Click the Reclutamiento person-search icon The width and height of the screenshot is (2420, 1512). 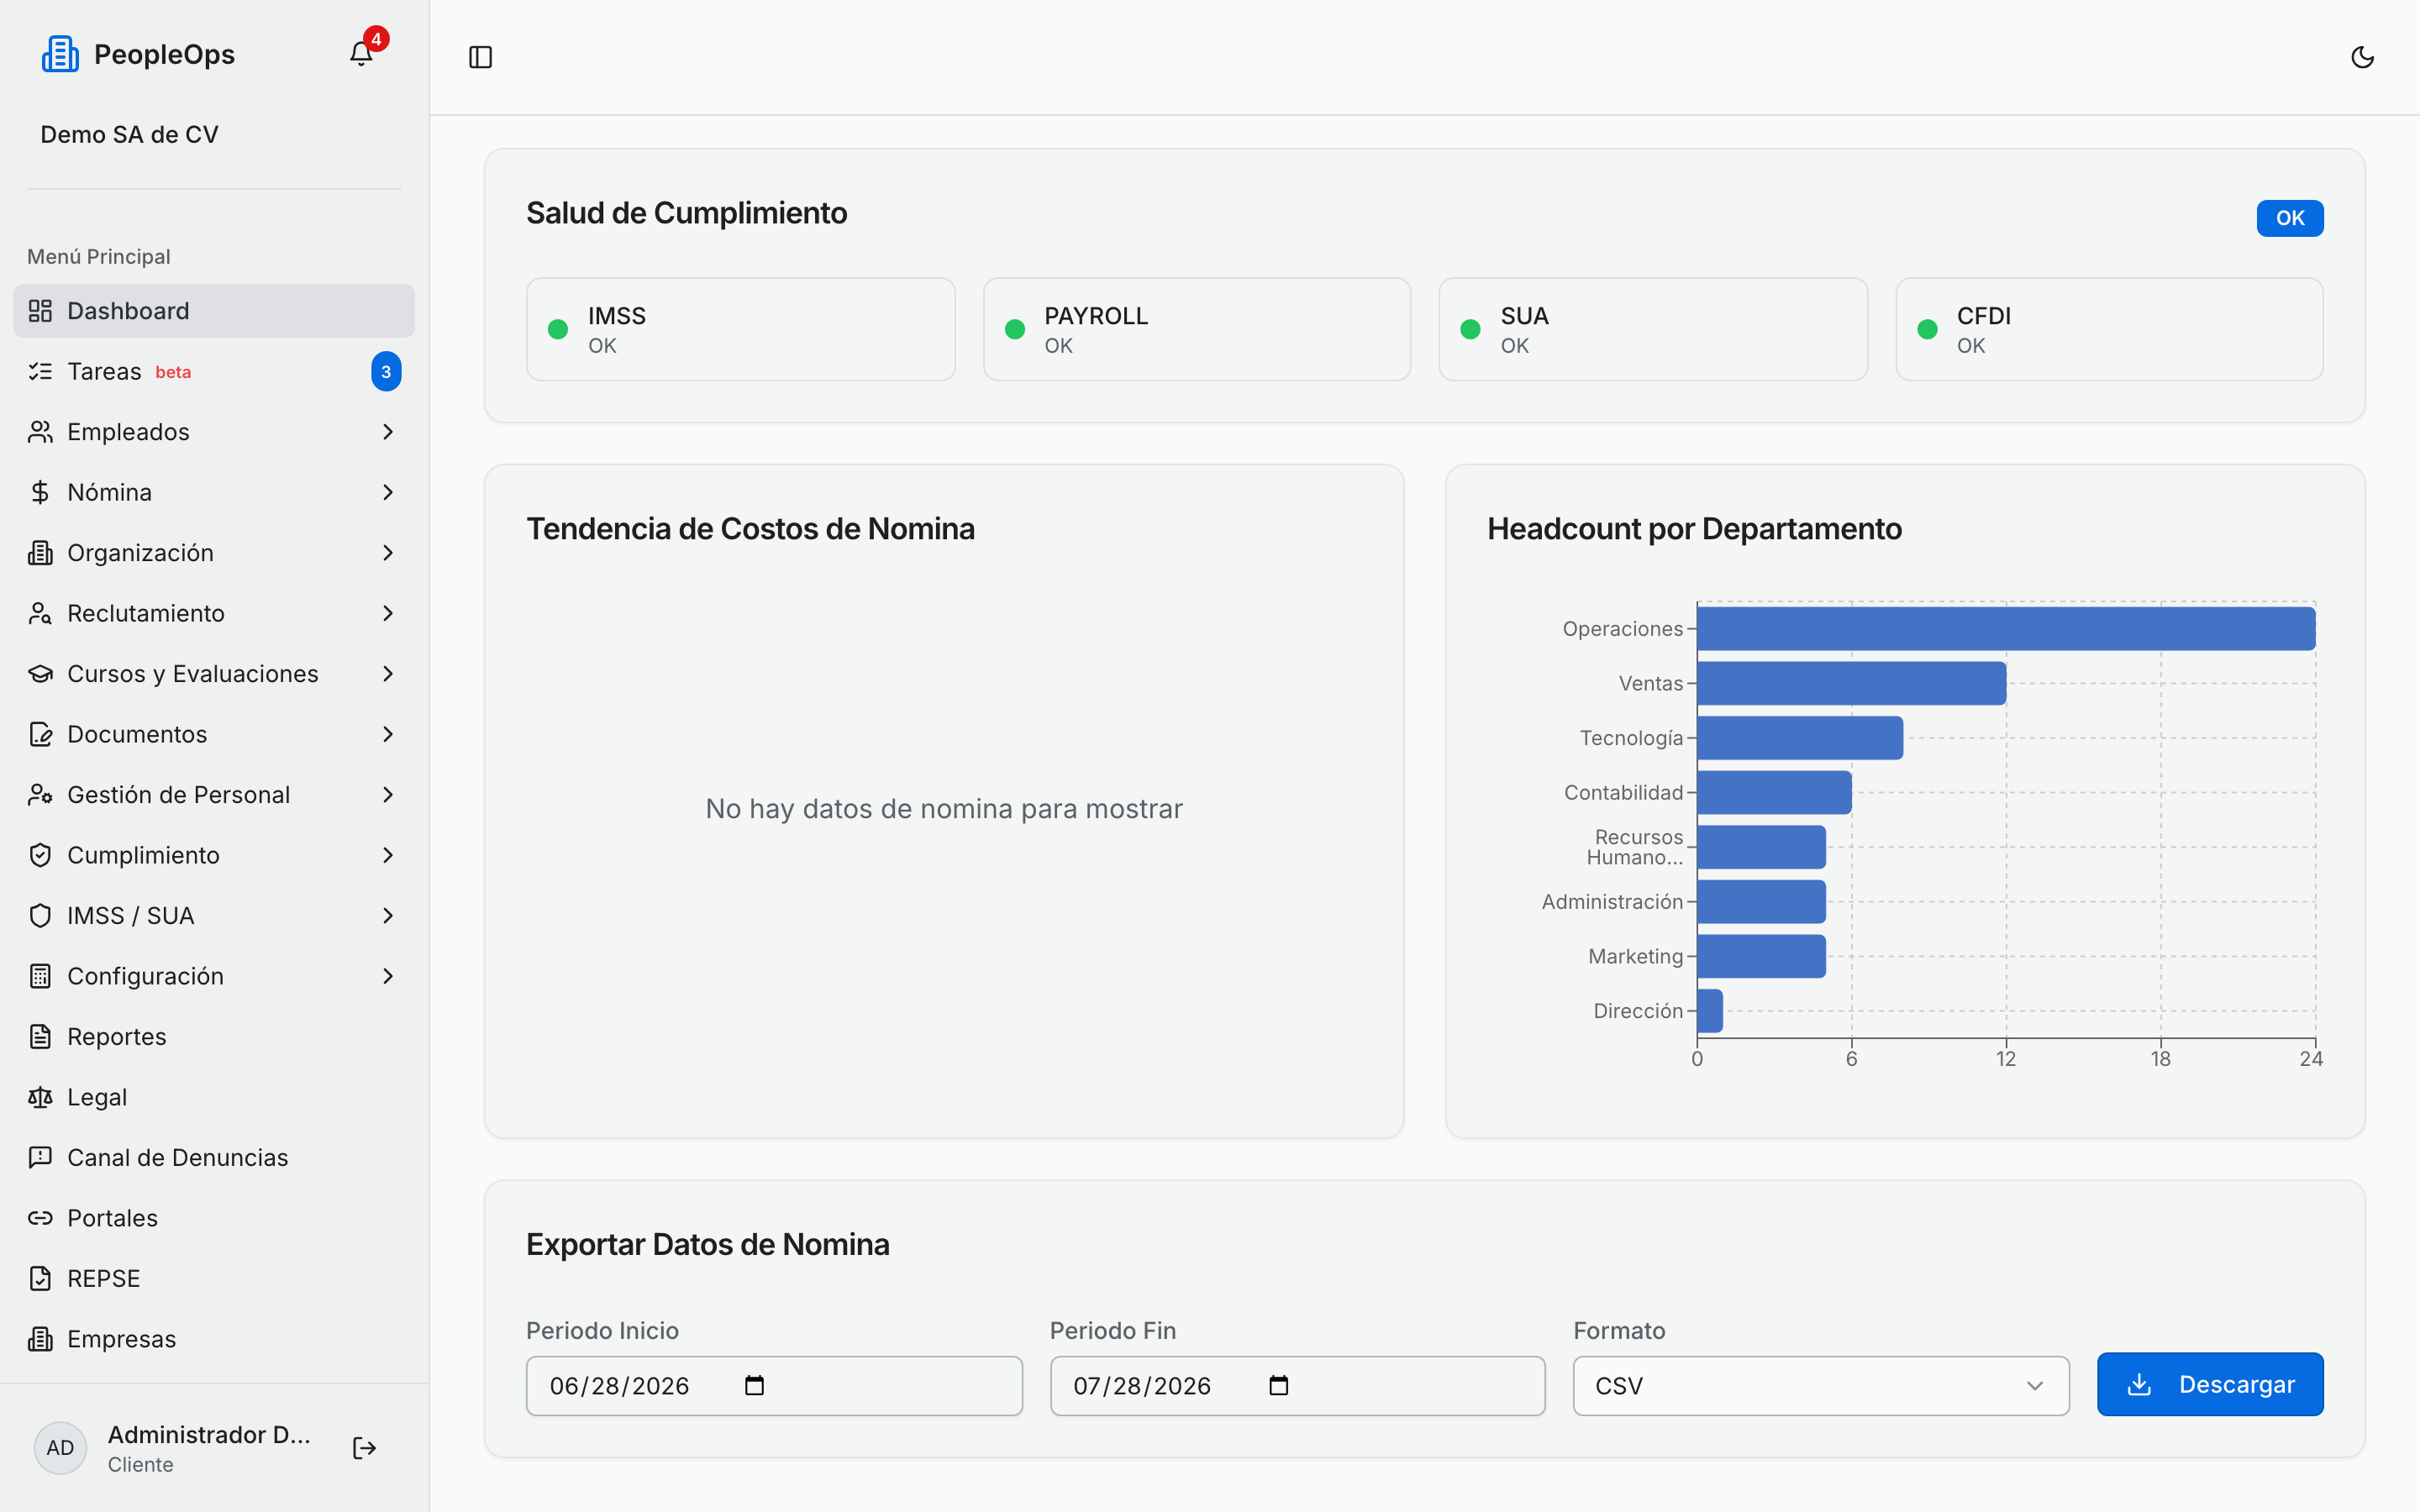coord(40,613)
